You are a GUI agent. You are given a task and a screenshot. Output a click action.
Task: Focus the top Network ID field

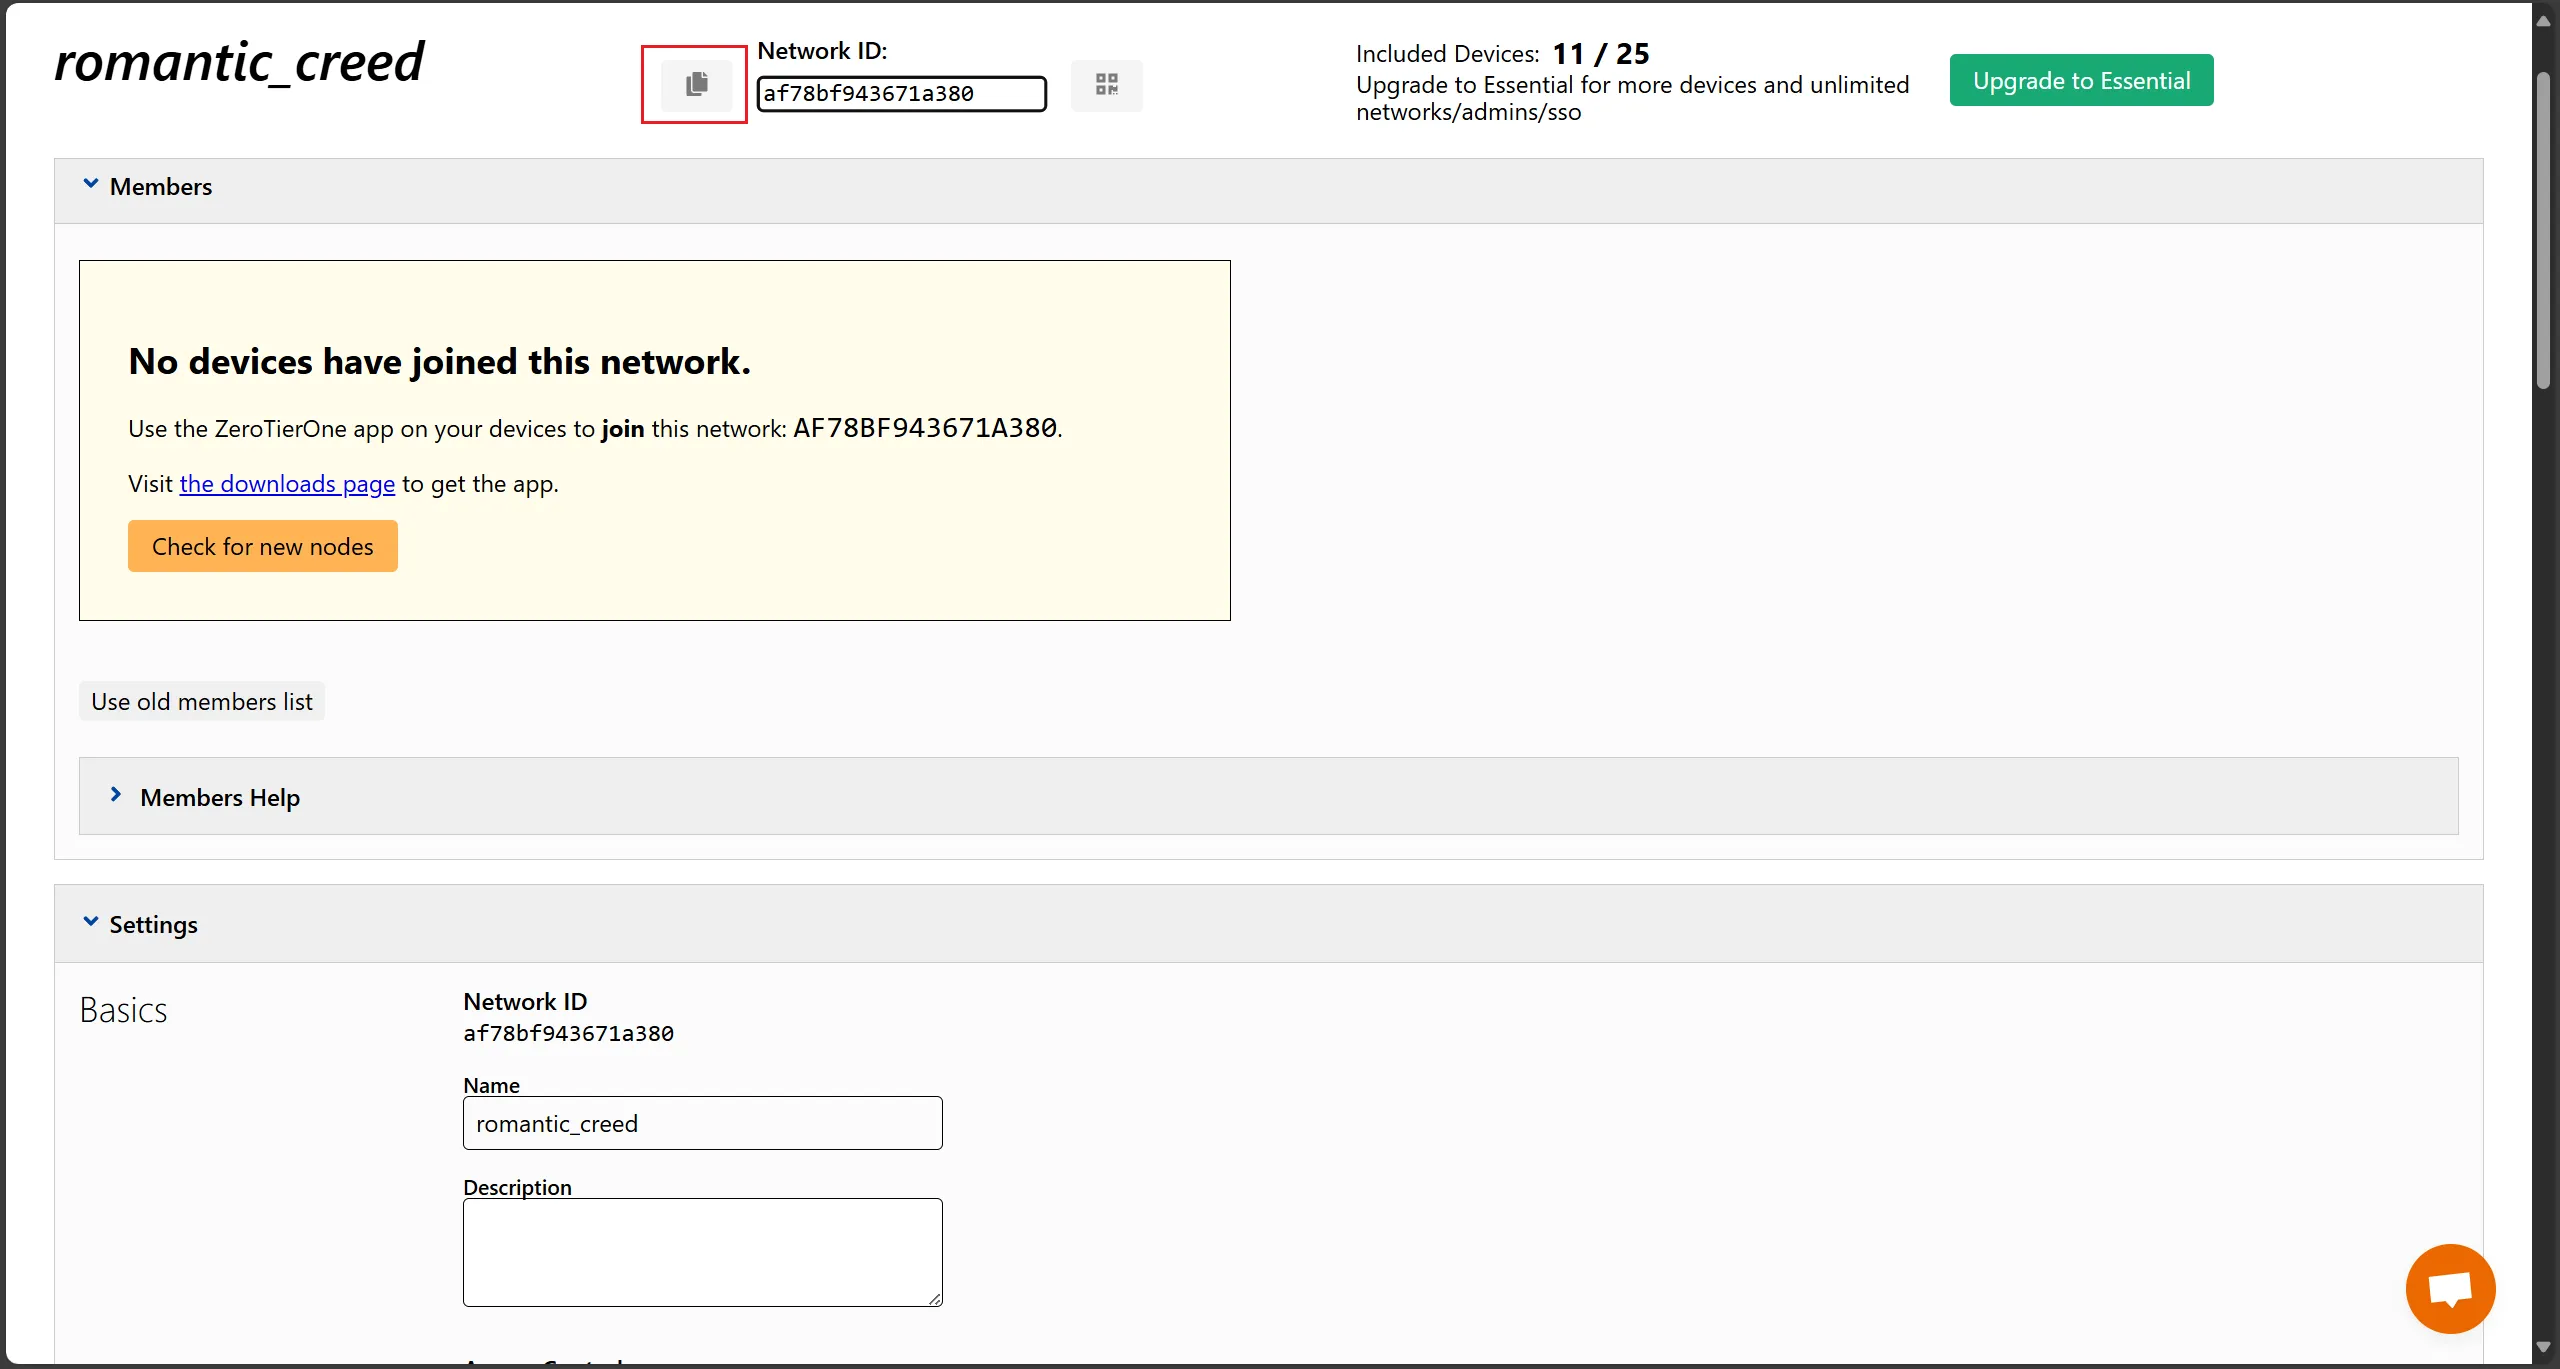[901, 94]
